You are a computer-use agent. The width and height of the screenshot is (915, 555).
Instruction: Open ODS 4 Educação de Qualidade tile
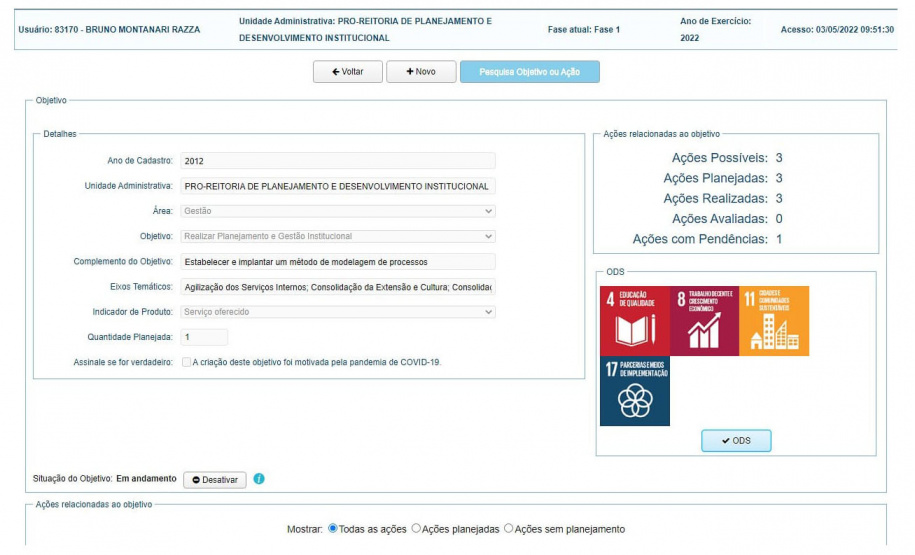[x=634, y=321]
